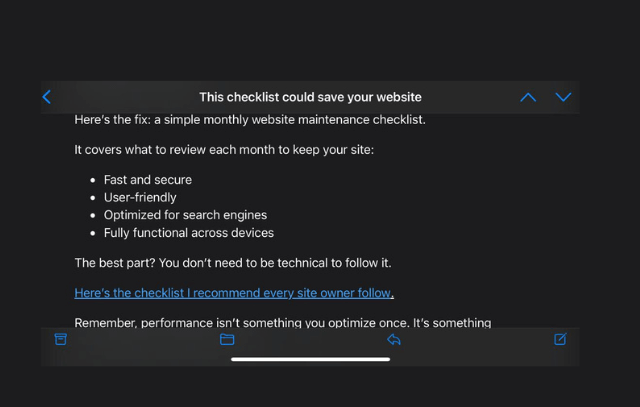Tap the 'Fast and secure' bullet

pos(147,180)
